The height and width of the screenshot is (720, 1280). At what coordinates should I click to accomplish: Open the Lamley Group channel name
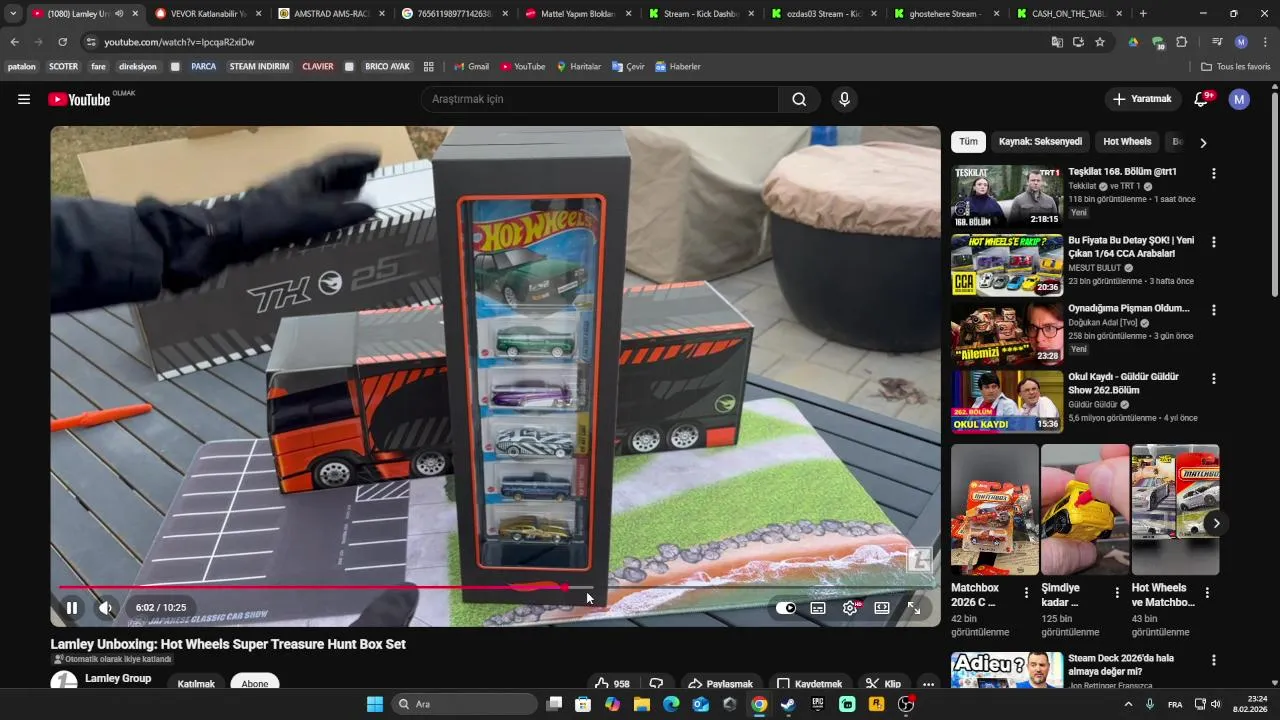118,678
